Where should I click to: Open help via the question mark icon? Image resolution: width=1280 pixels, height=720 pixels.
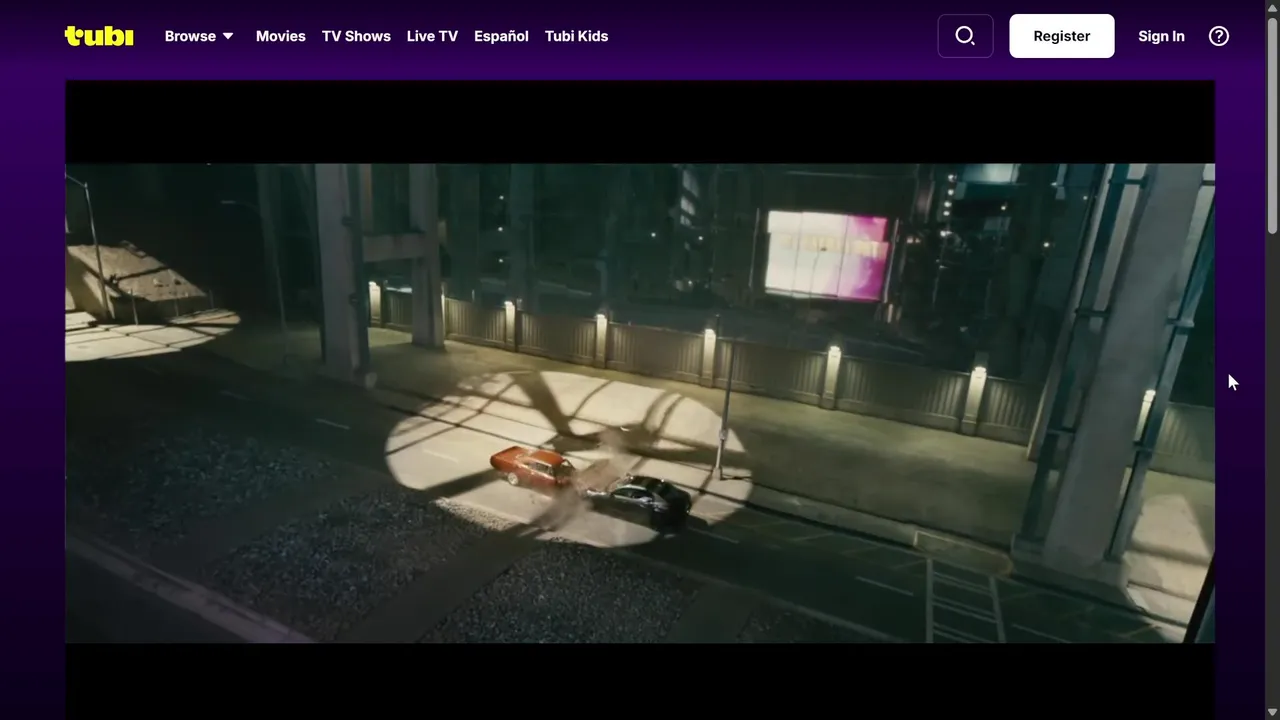[x=1219, y=36]
